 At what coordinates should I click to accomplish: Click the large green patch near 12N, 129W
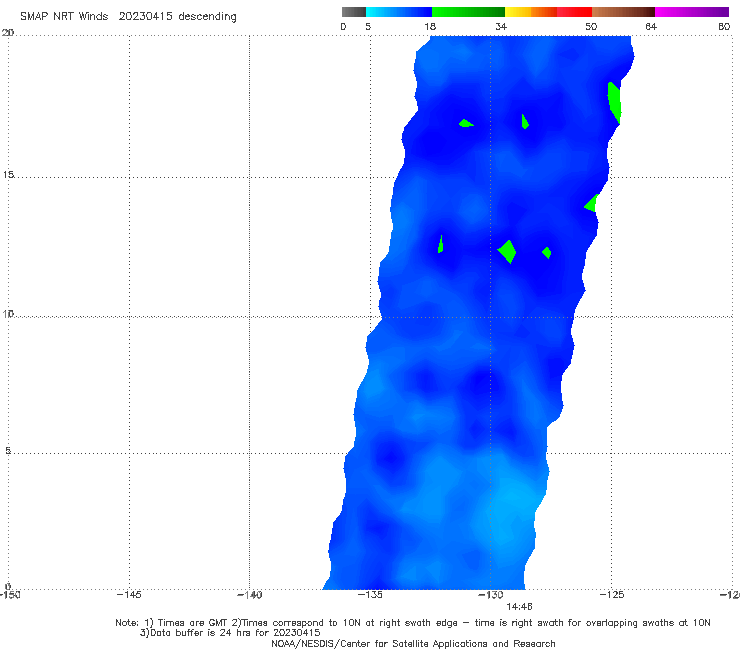pos(507,252)
